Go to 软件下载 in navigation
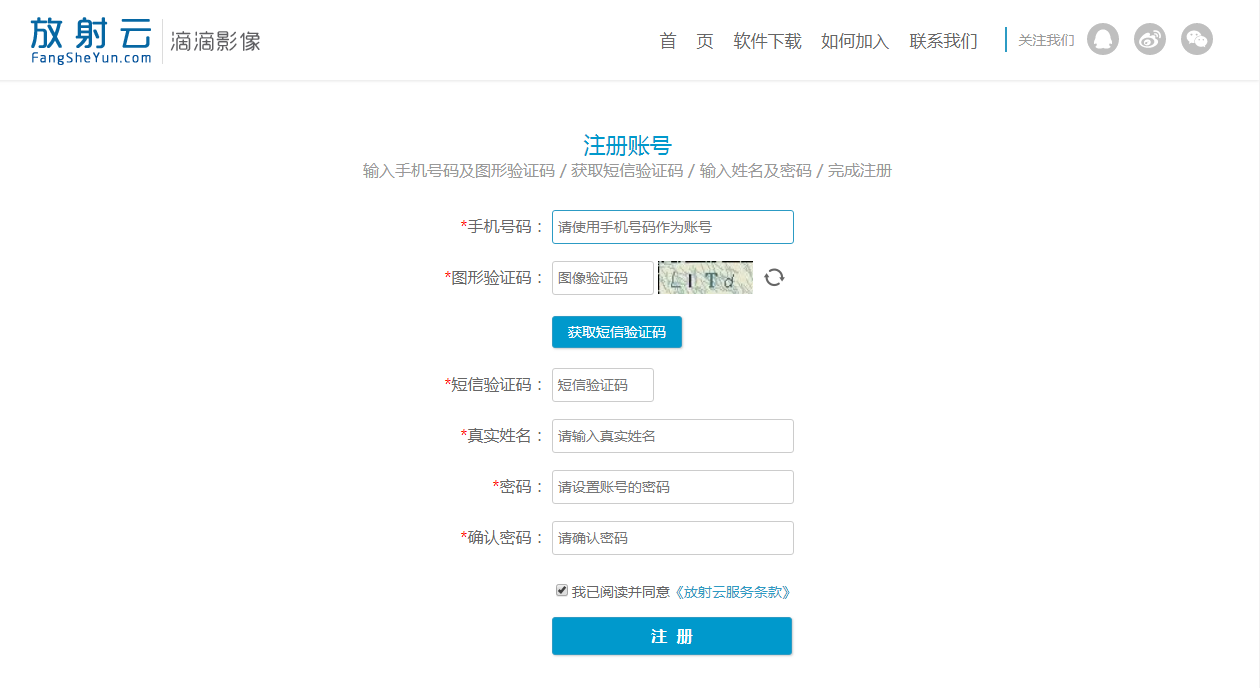1260x688 pixels. [767, 41]
